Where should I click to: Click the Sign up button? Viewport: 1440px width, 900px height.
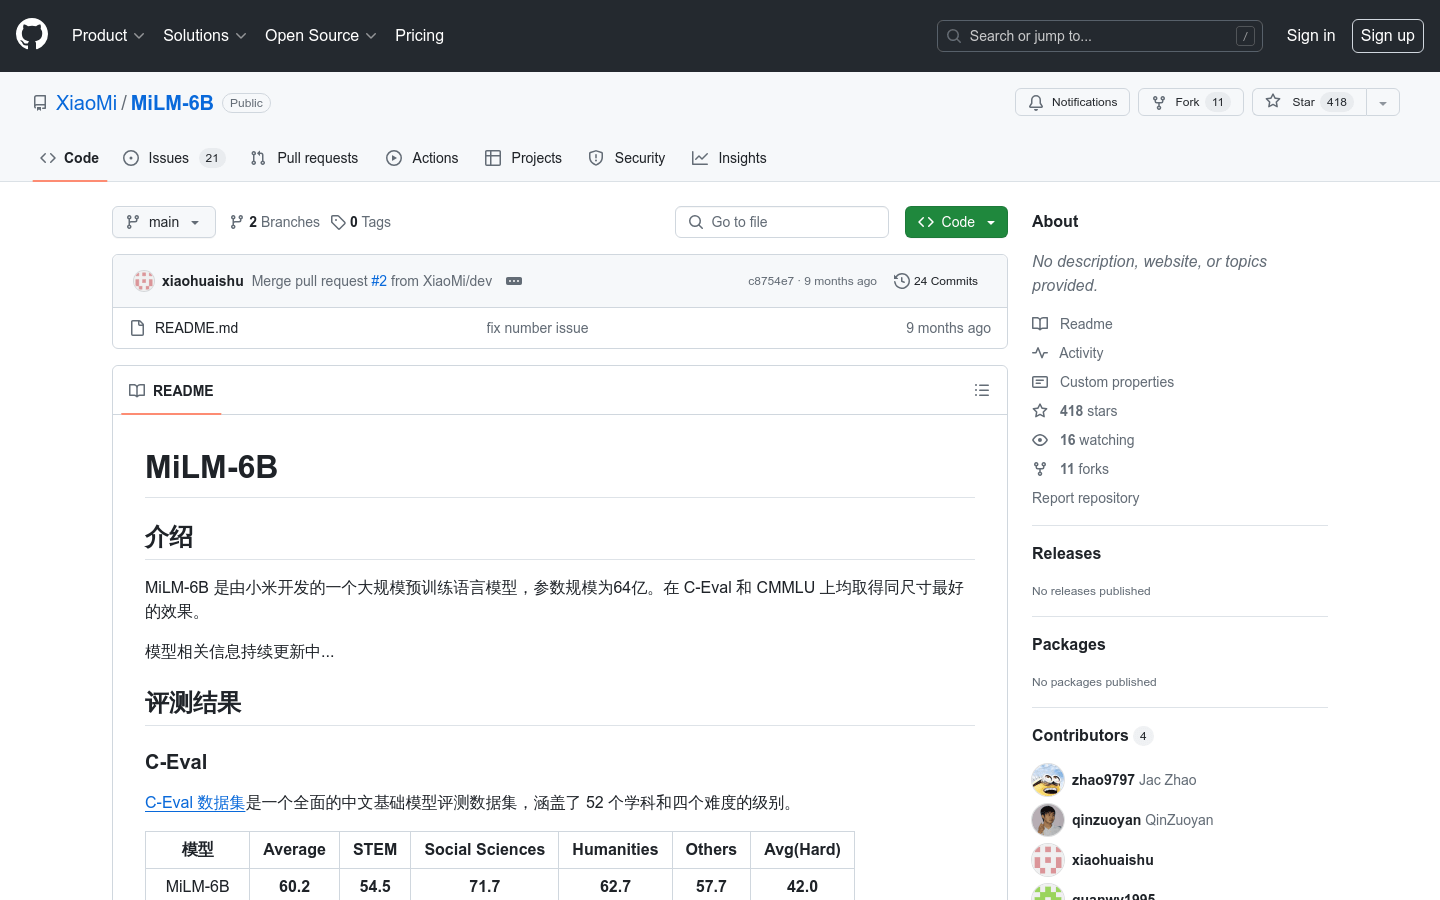[x=1387, y=35]
